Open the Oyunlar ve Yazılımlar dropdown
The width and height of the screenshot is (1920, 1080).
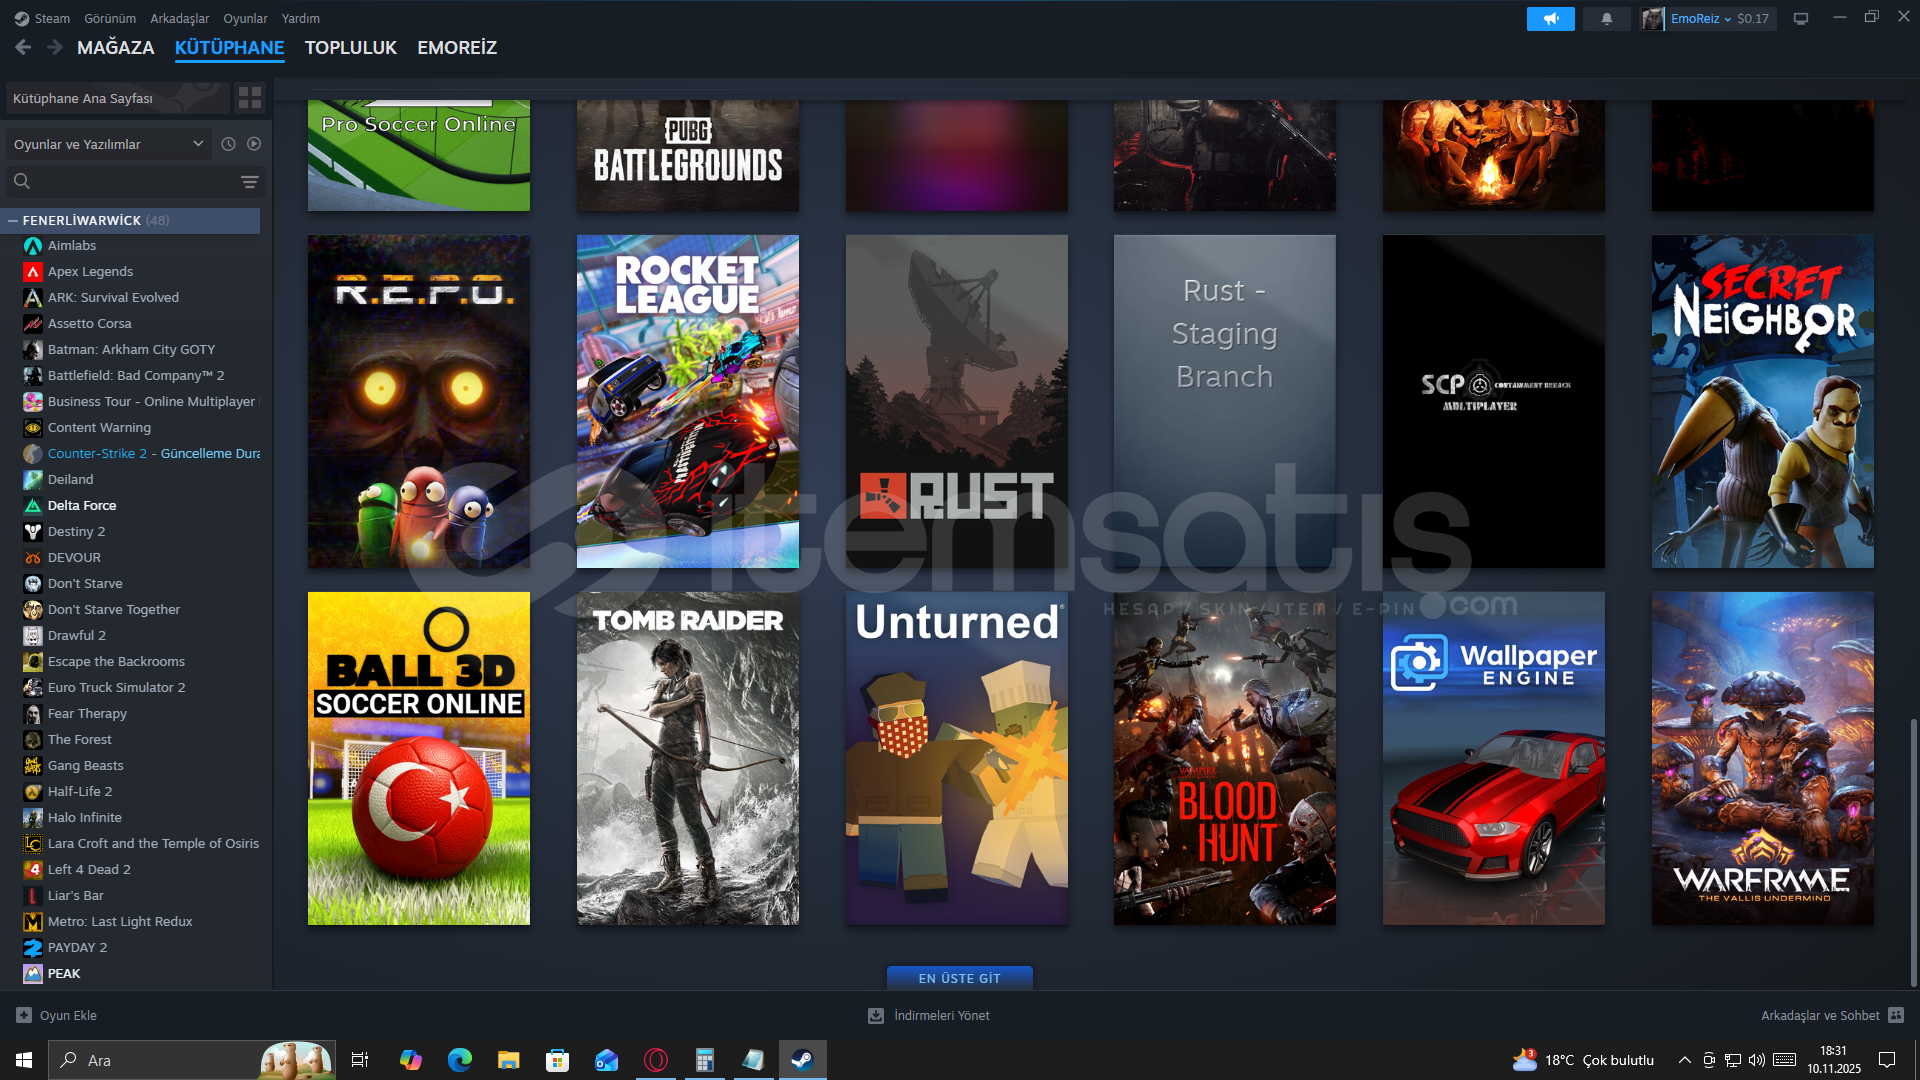(108, 144)
